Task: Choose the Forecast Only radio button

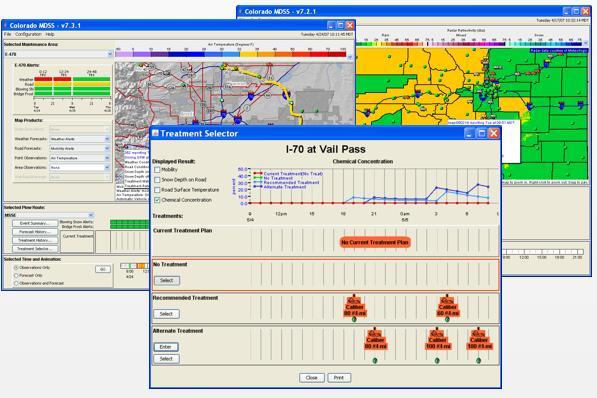Action: [x=16, y=275]
